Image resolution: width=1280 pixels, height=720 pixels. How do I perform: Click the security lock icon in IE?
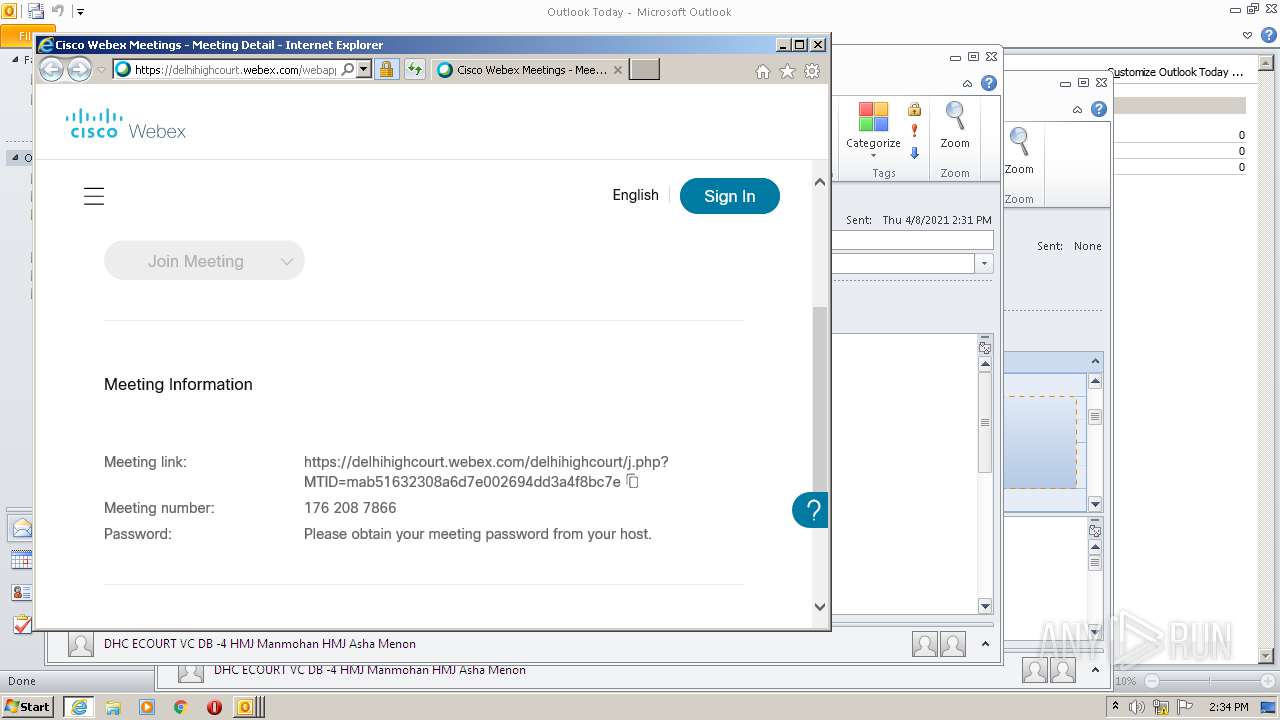(387, 70)
